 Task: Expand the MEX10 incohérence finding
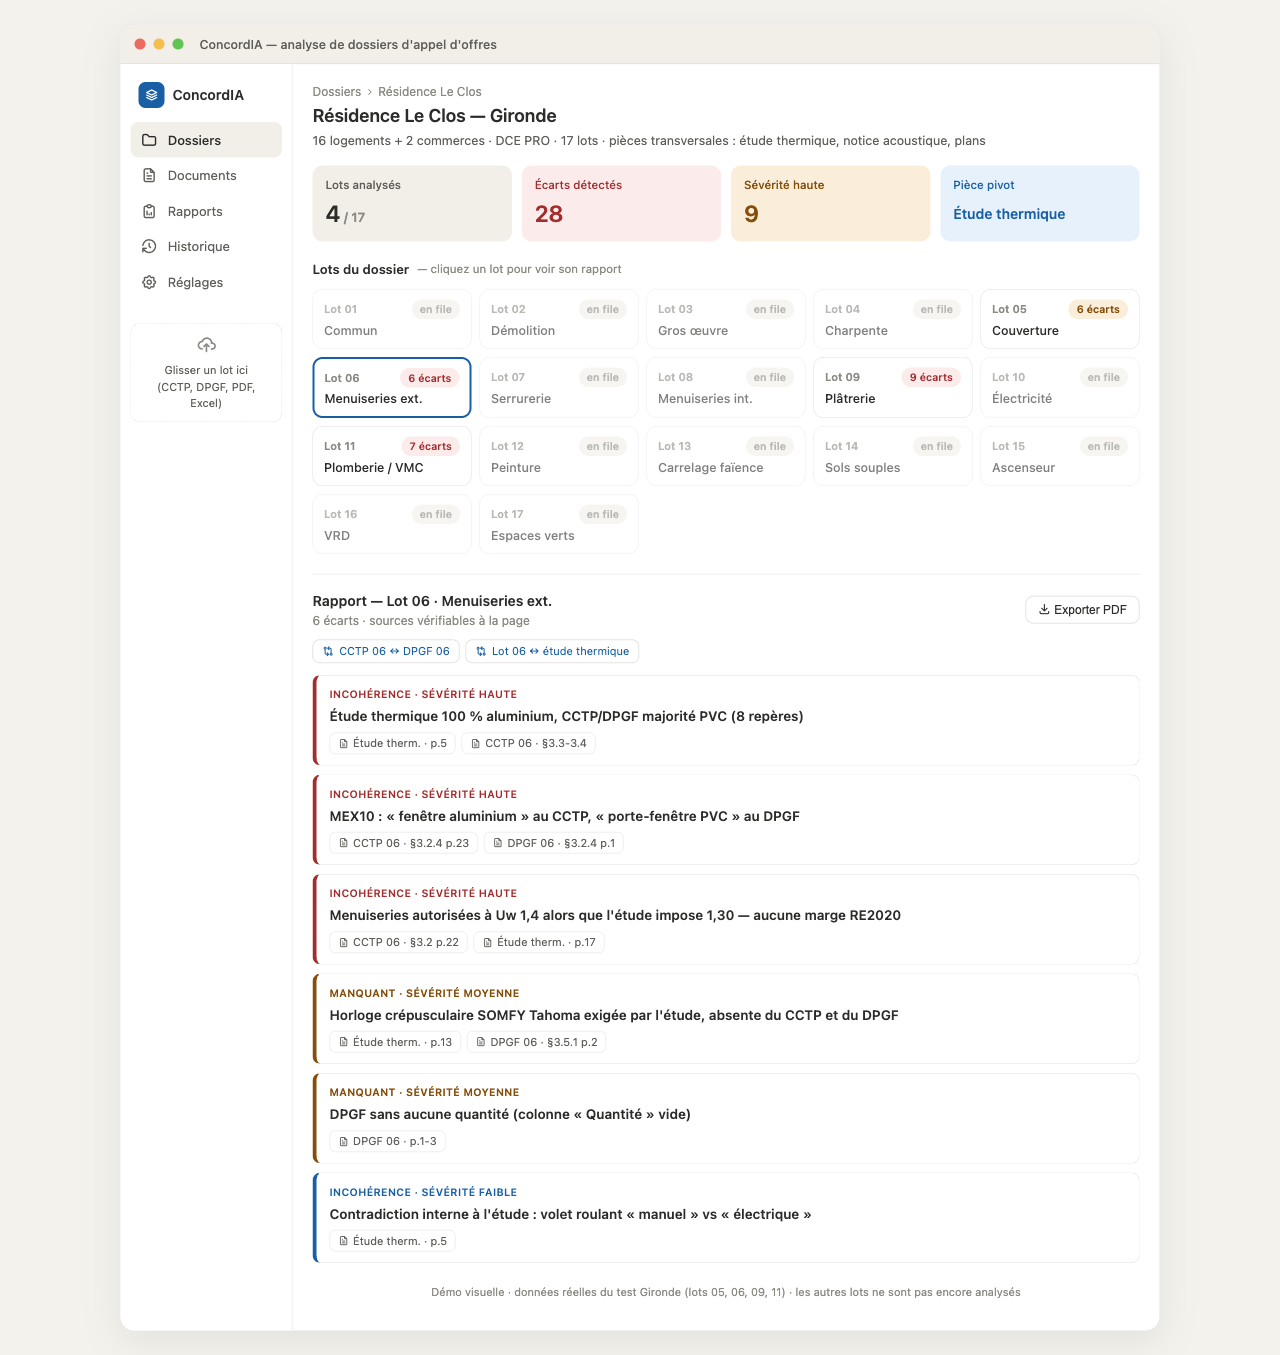click(x=726, y=820)
